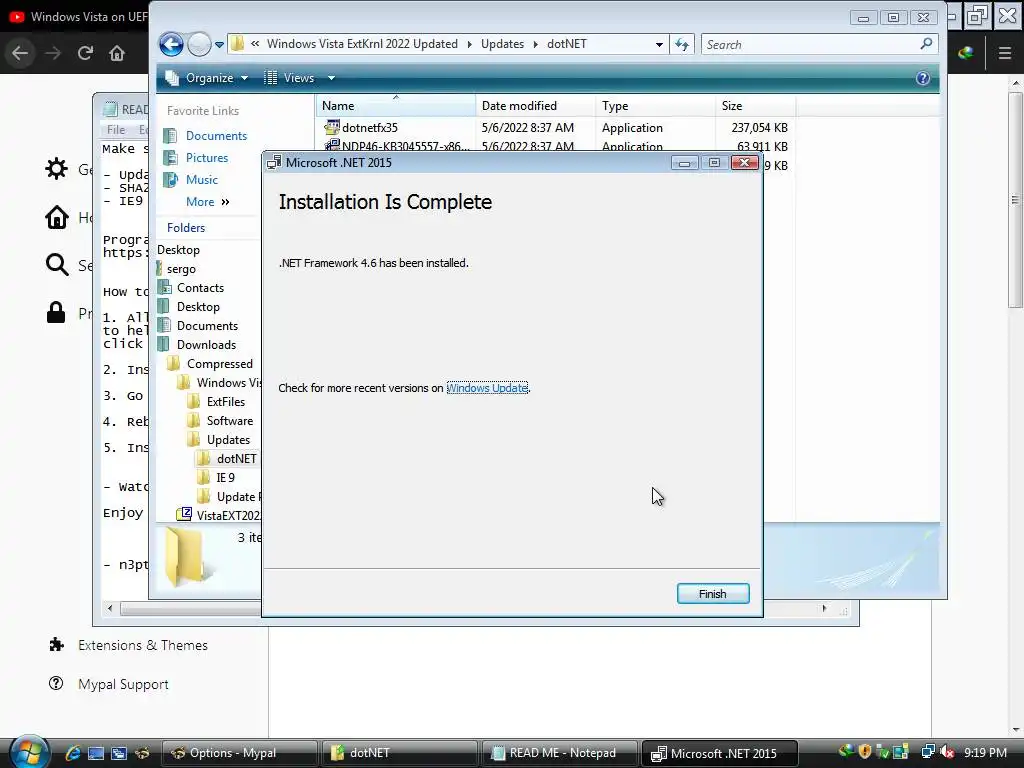The height and width of the screenshot is (768, 1024).
Task: Click the Windows Start orb
Action: pos(29,752)
